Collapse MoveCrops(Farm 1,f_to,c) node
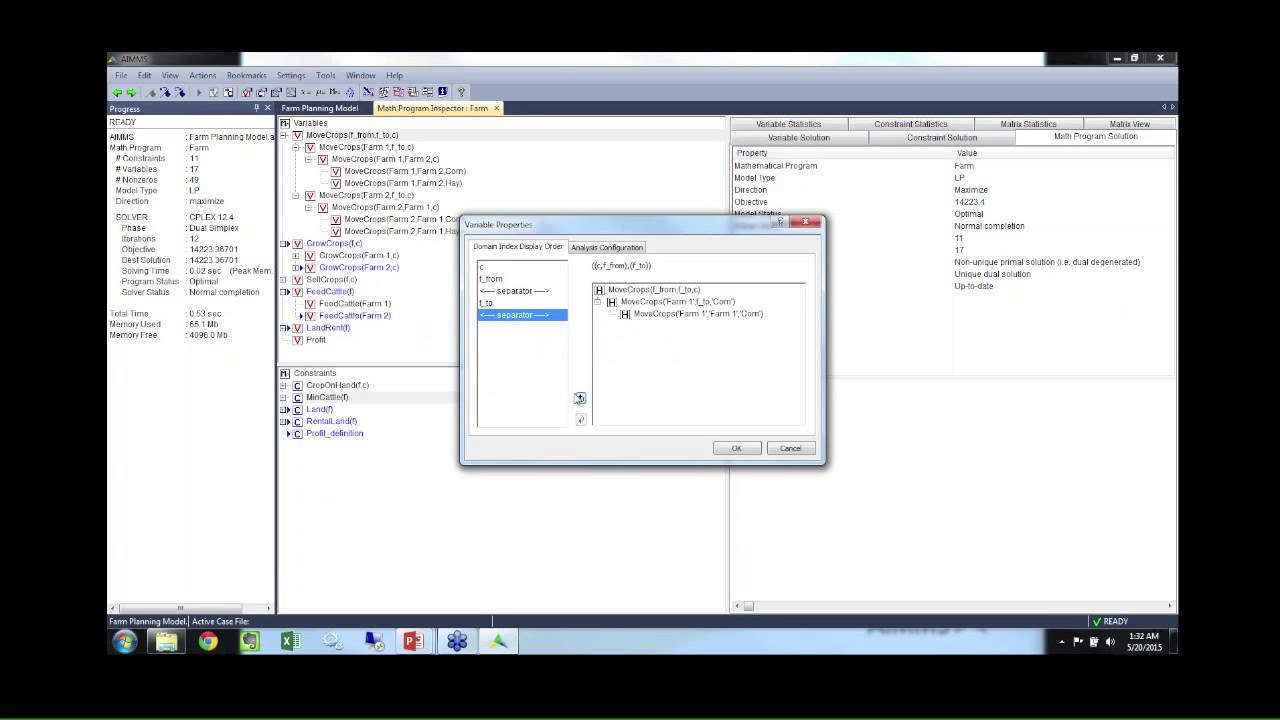Image resolution: width=1280 pixels, height=720 pixels. 296,147
